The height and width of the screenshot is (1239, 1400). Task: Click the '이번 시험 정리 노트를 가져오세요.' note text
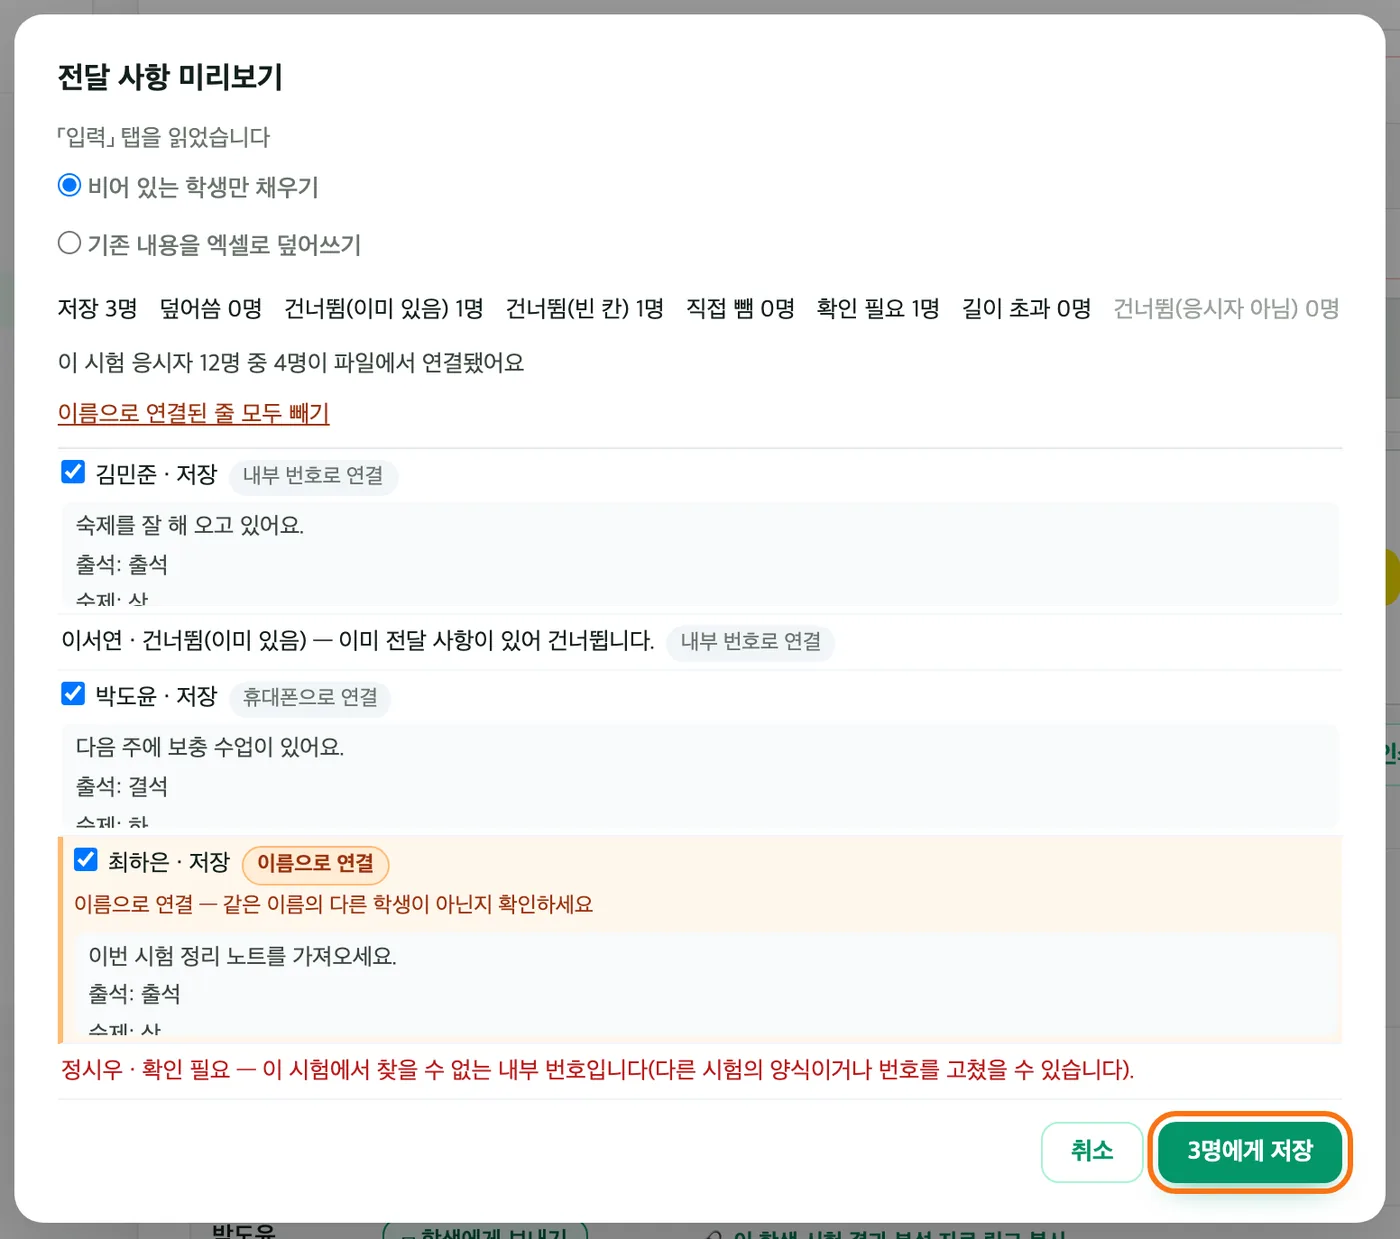243,956
